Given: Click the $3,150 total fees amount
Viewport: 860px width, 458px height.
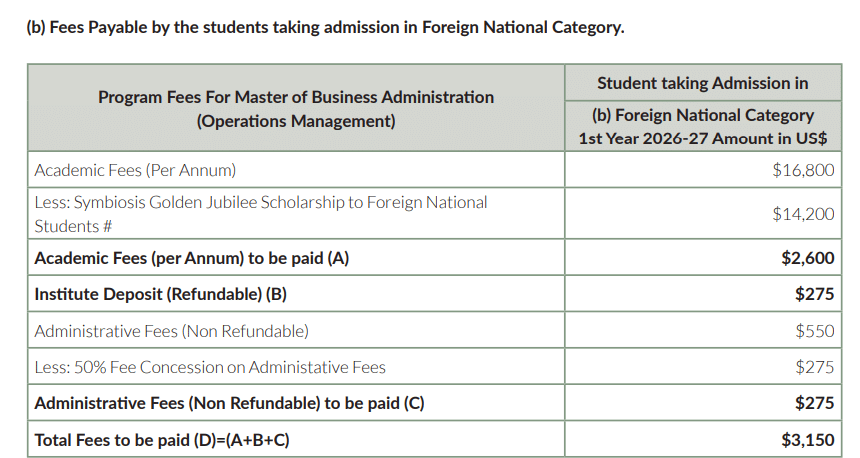Looking at the screenshot, I should click(x=807, y=440).
